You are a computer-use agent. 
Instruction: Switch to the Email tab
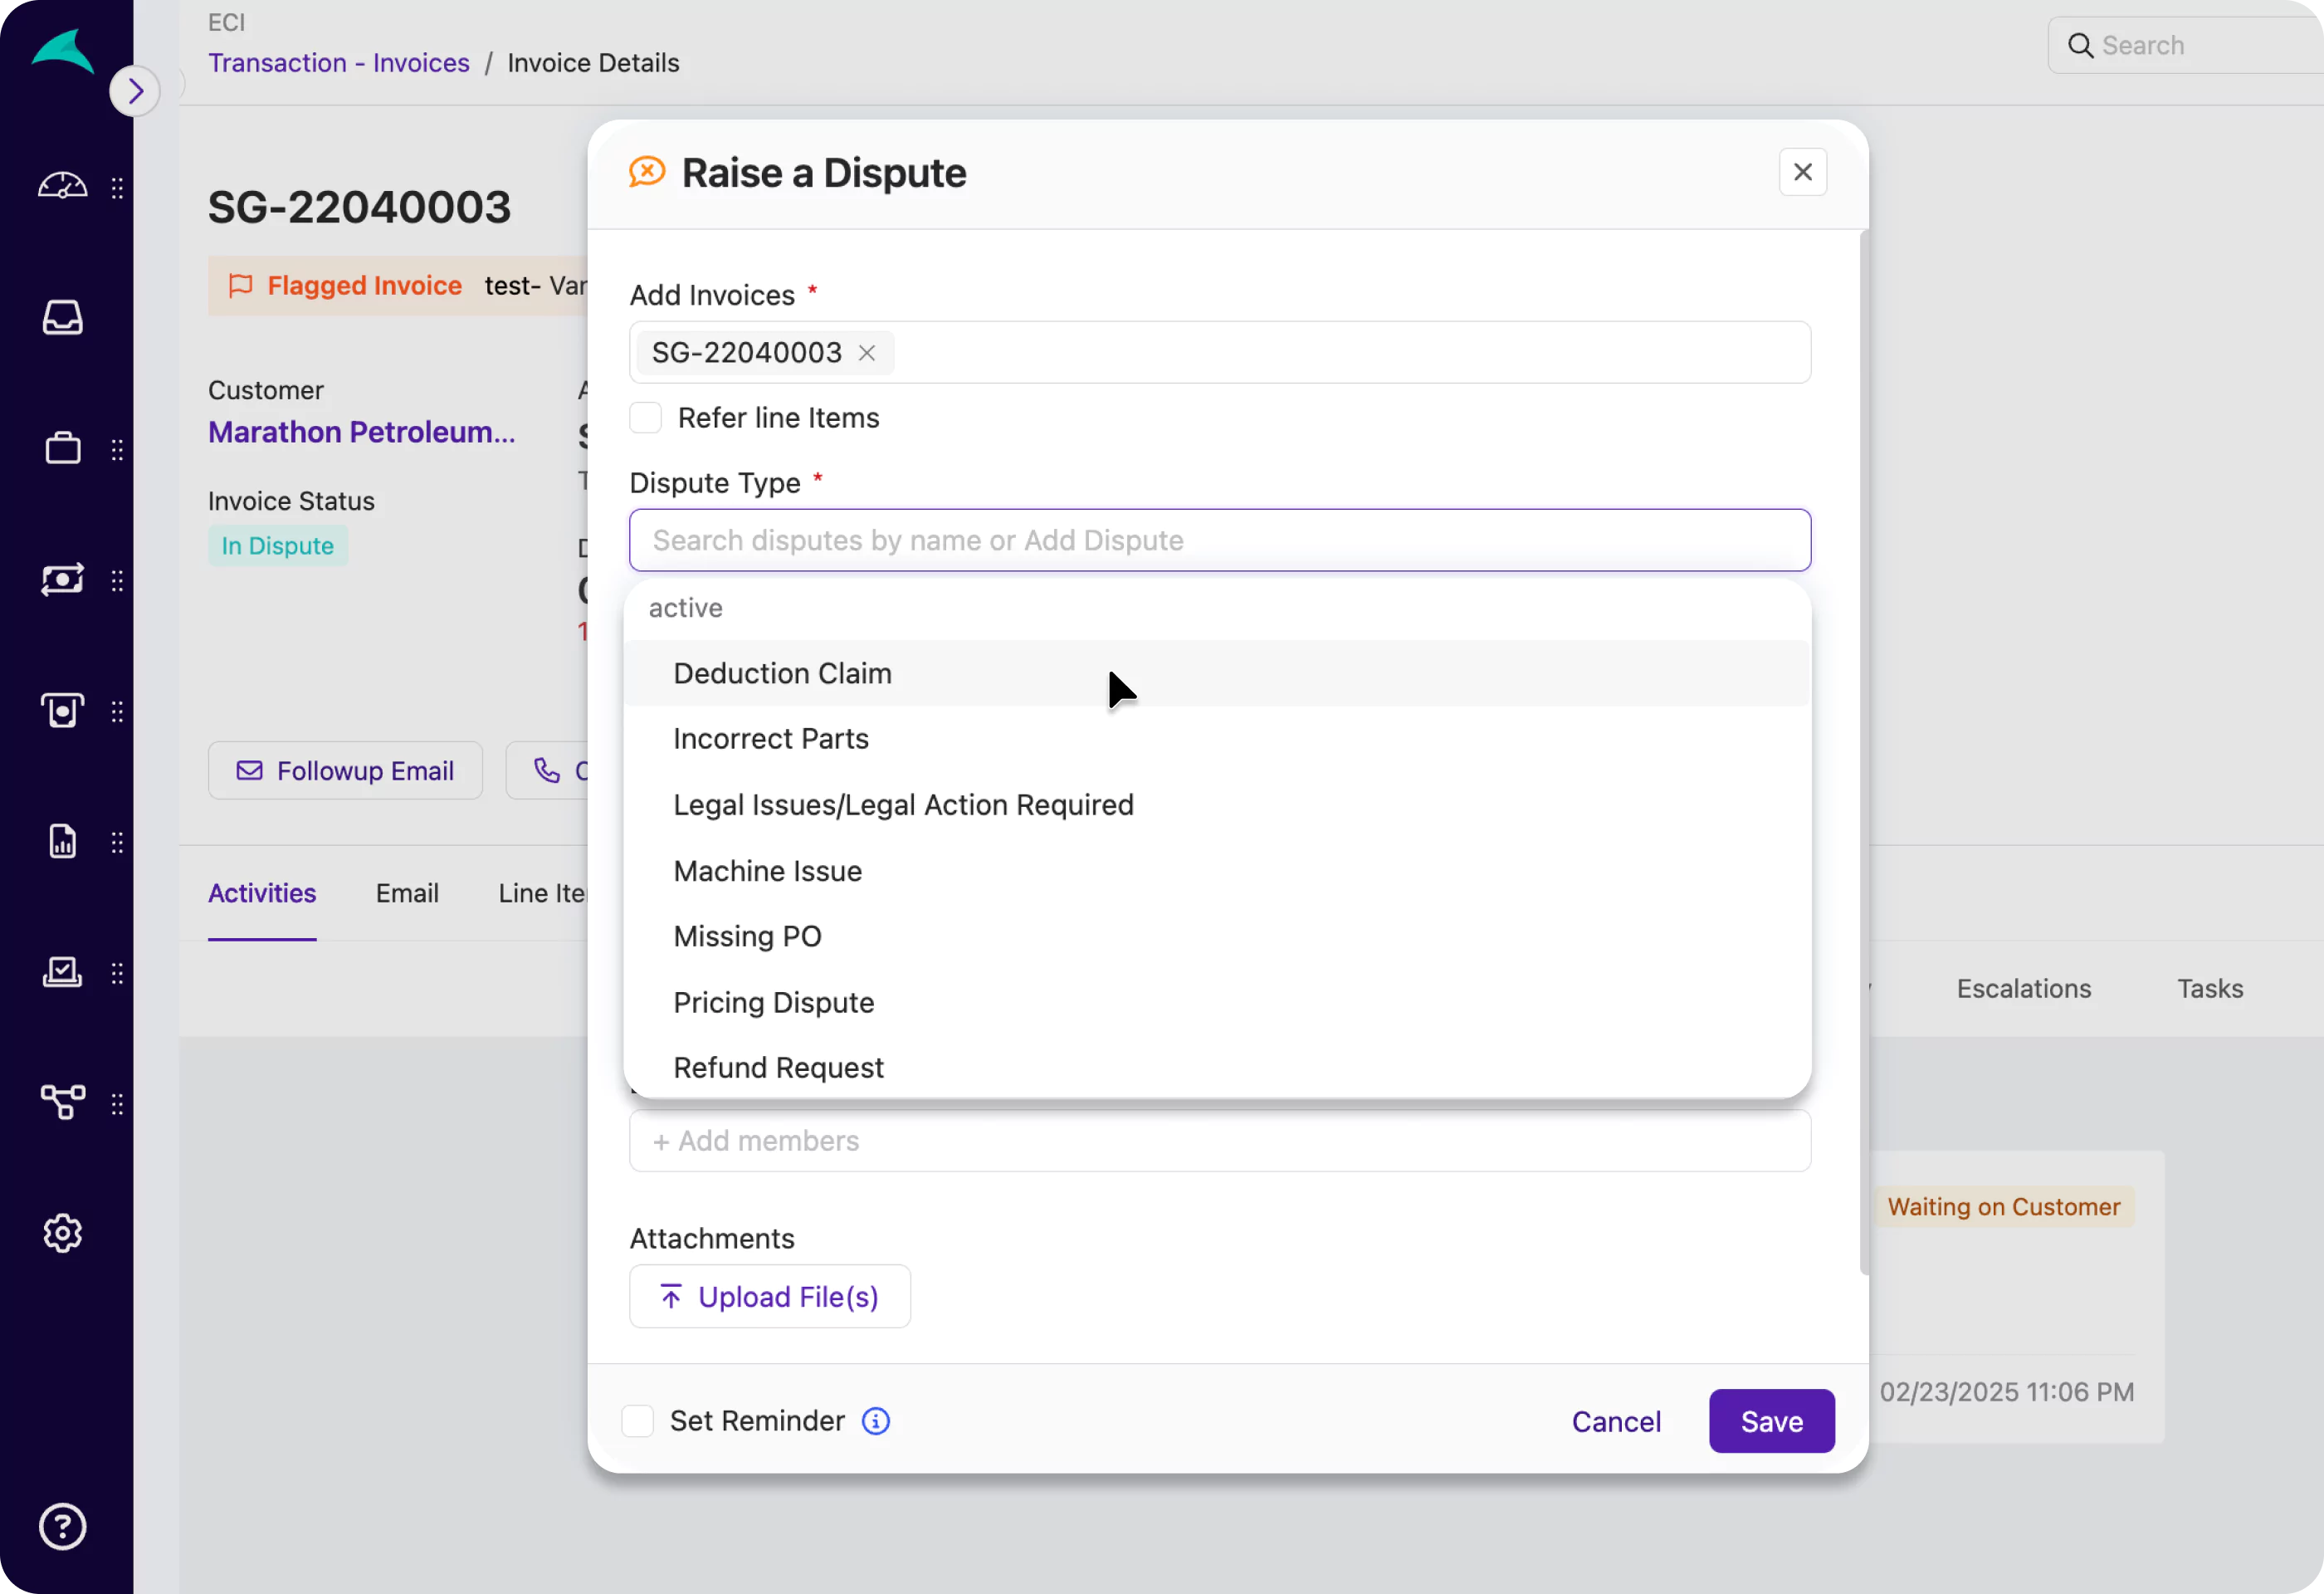407,894
